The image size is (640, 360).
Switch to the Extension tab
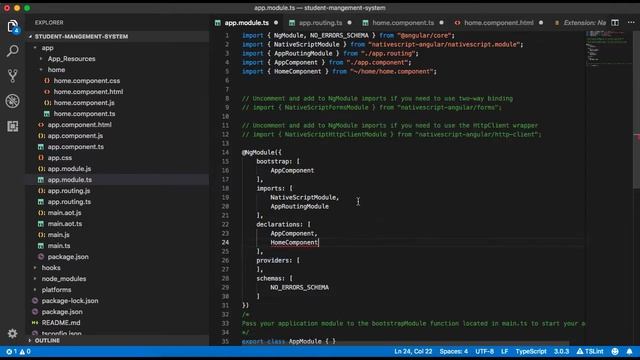[x=580, y=23]
